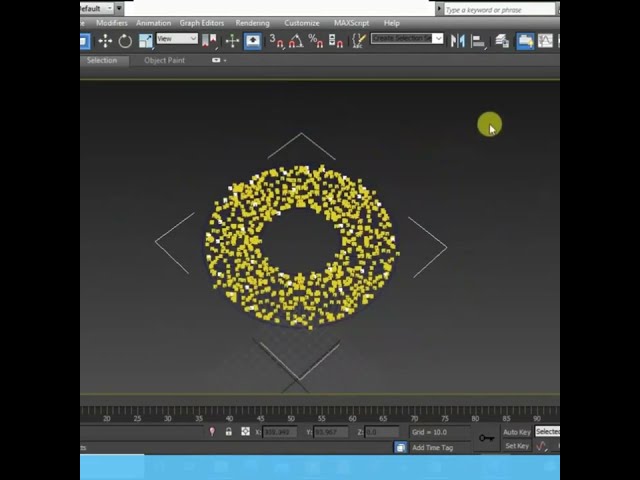Click the Mirror tool icon
The width and height of the screenshot is (640, 480).
pyautogui.click(x=458, y=41)
